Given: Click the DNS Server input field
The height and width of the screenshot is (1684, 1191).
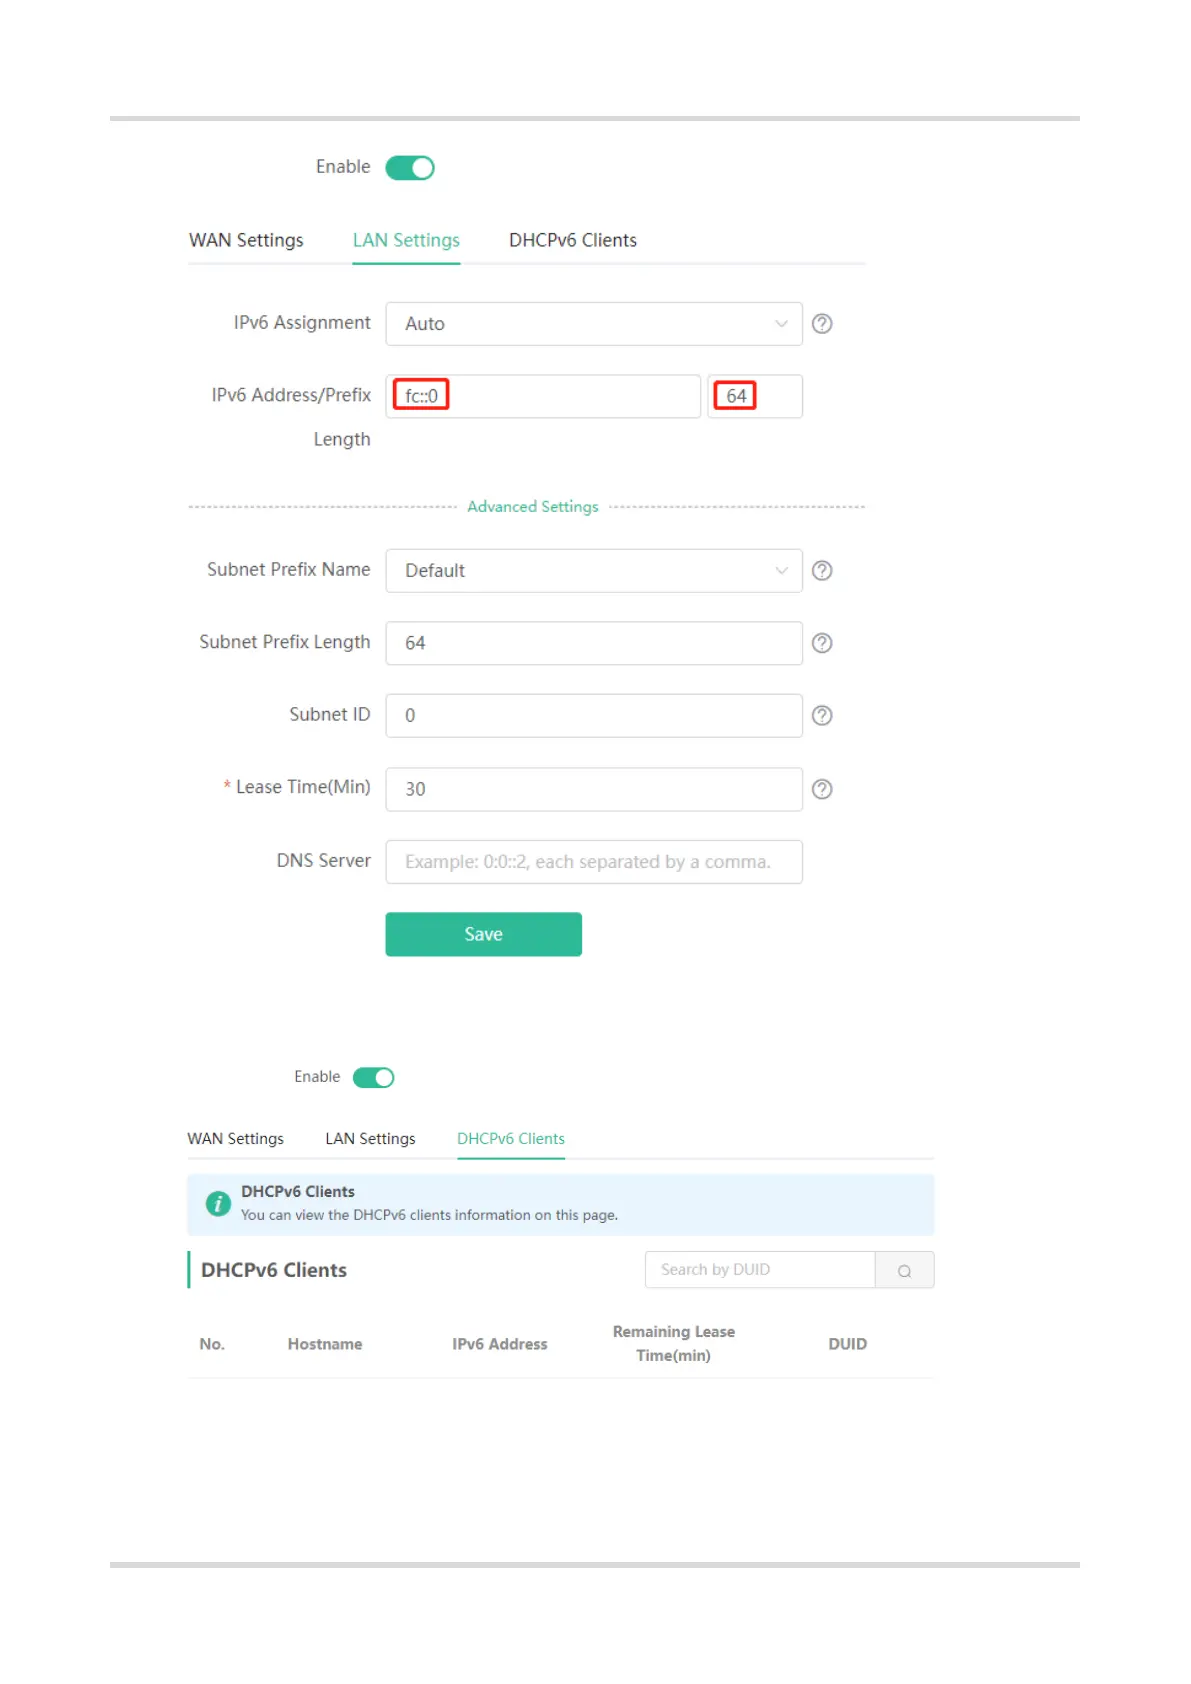Looking at the screenshot, I should tap(593, 862).
